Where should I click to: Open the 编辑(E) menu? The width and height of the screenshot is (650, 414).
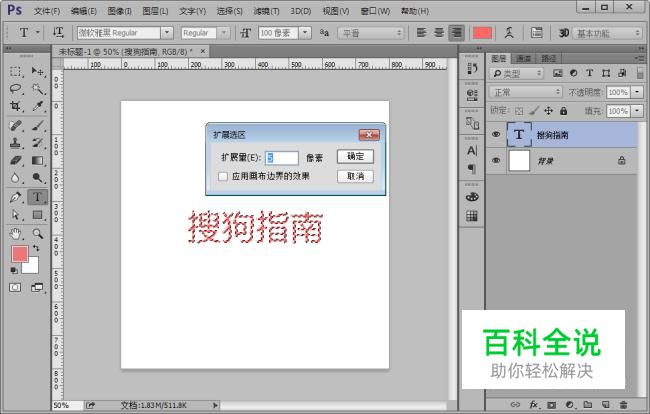(84, 11)
